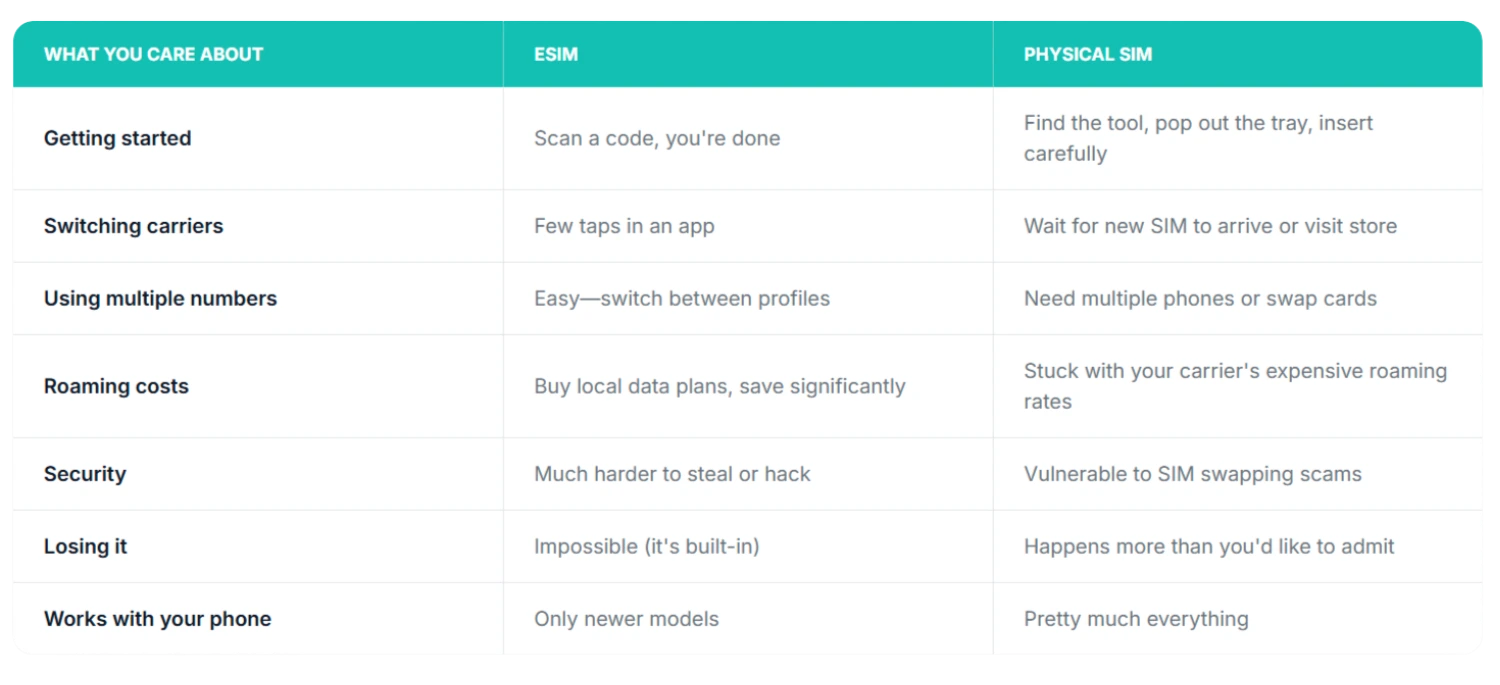Select the 'Roaming costs' row label
This screenshot has height=685, width=1500.
116,386
